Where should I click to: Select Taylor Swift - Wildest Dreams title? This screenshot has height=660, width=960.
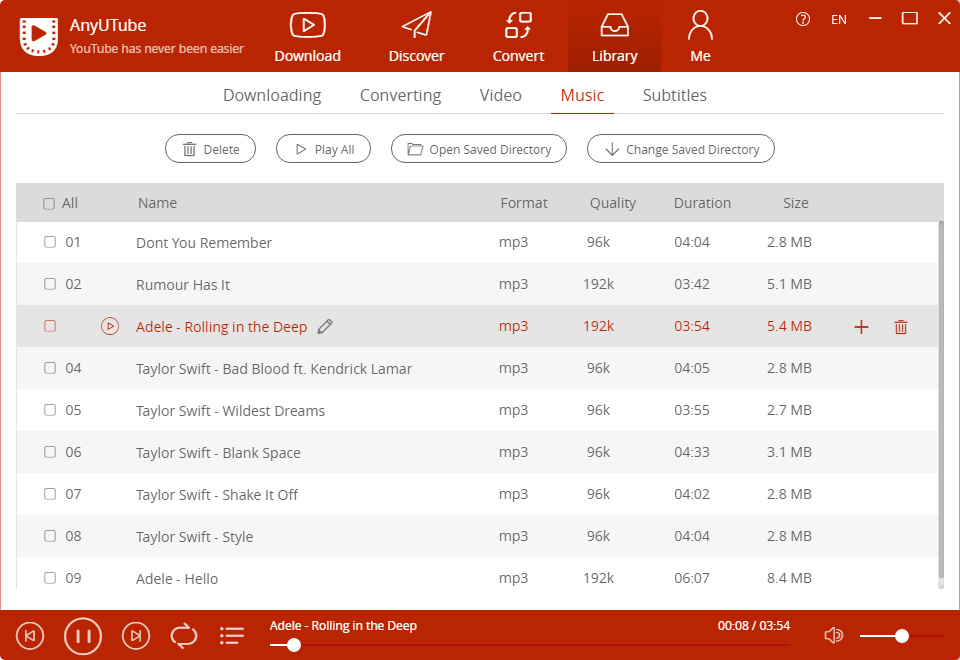(230, 411)
